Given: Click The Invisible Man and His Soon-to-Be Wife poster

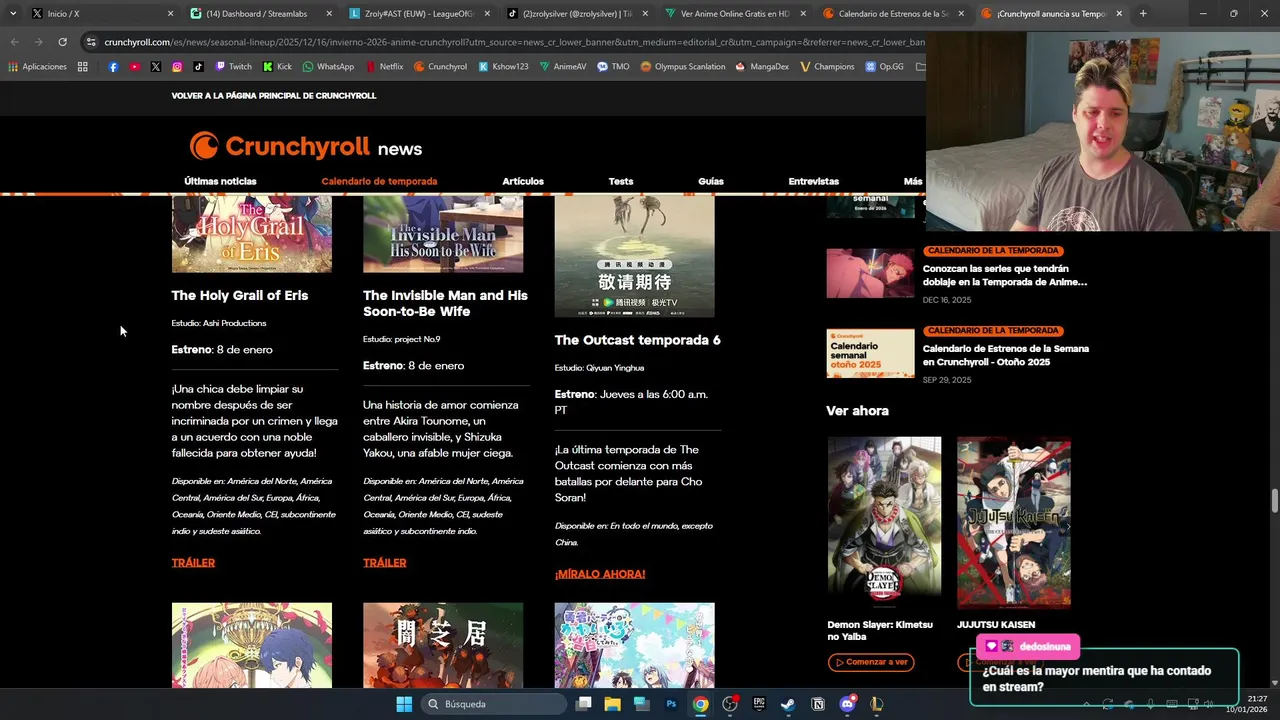Looking at the screenshot, I should click(x=443, y=234).
